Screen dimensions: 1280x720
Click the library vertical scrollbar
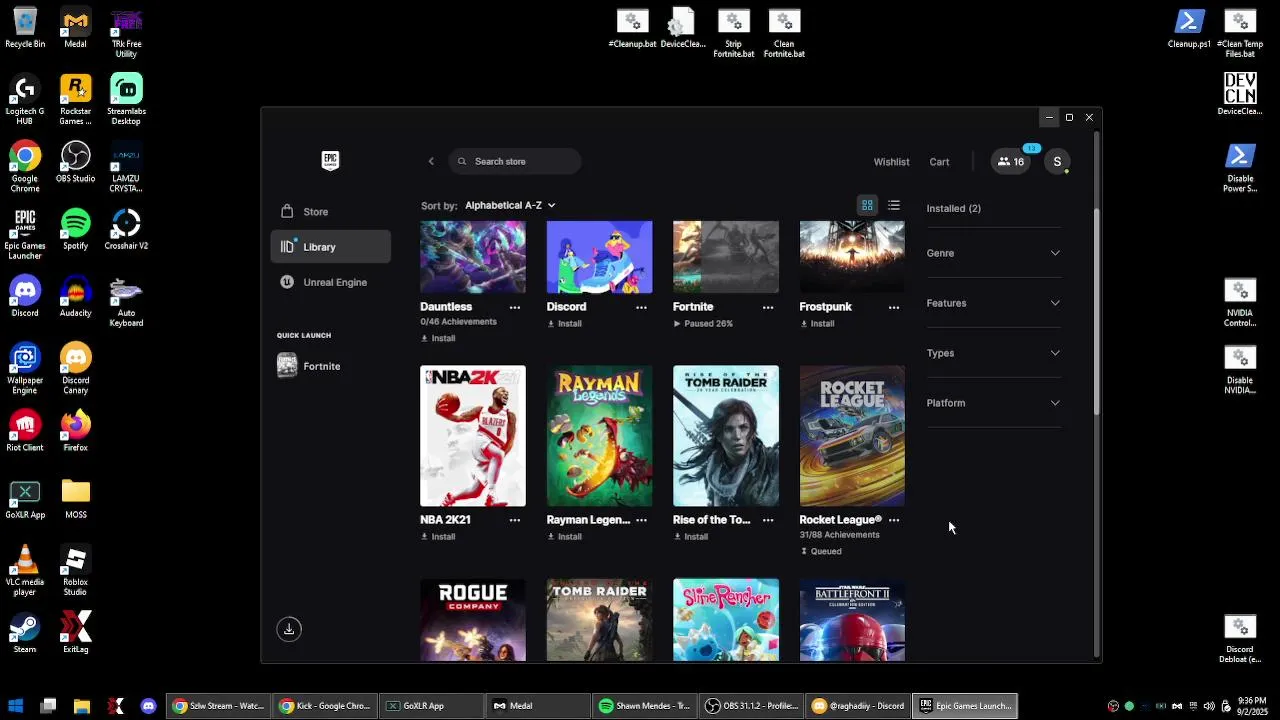pos(1097,312)
